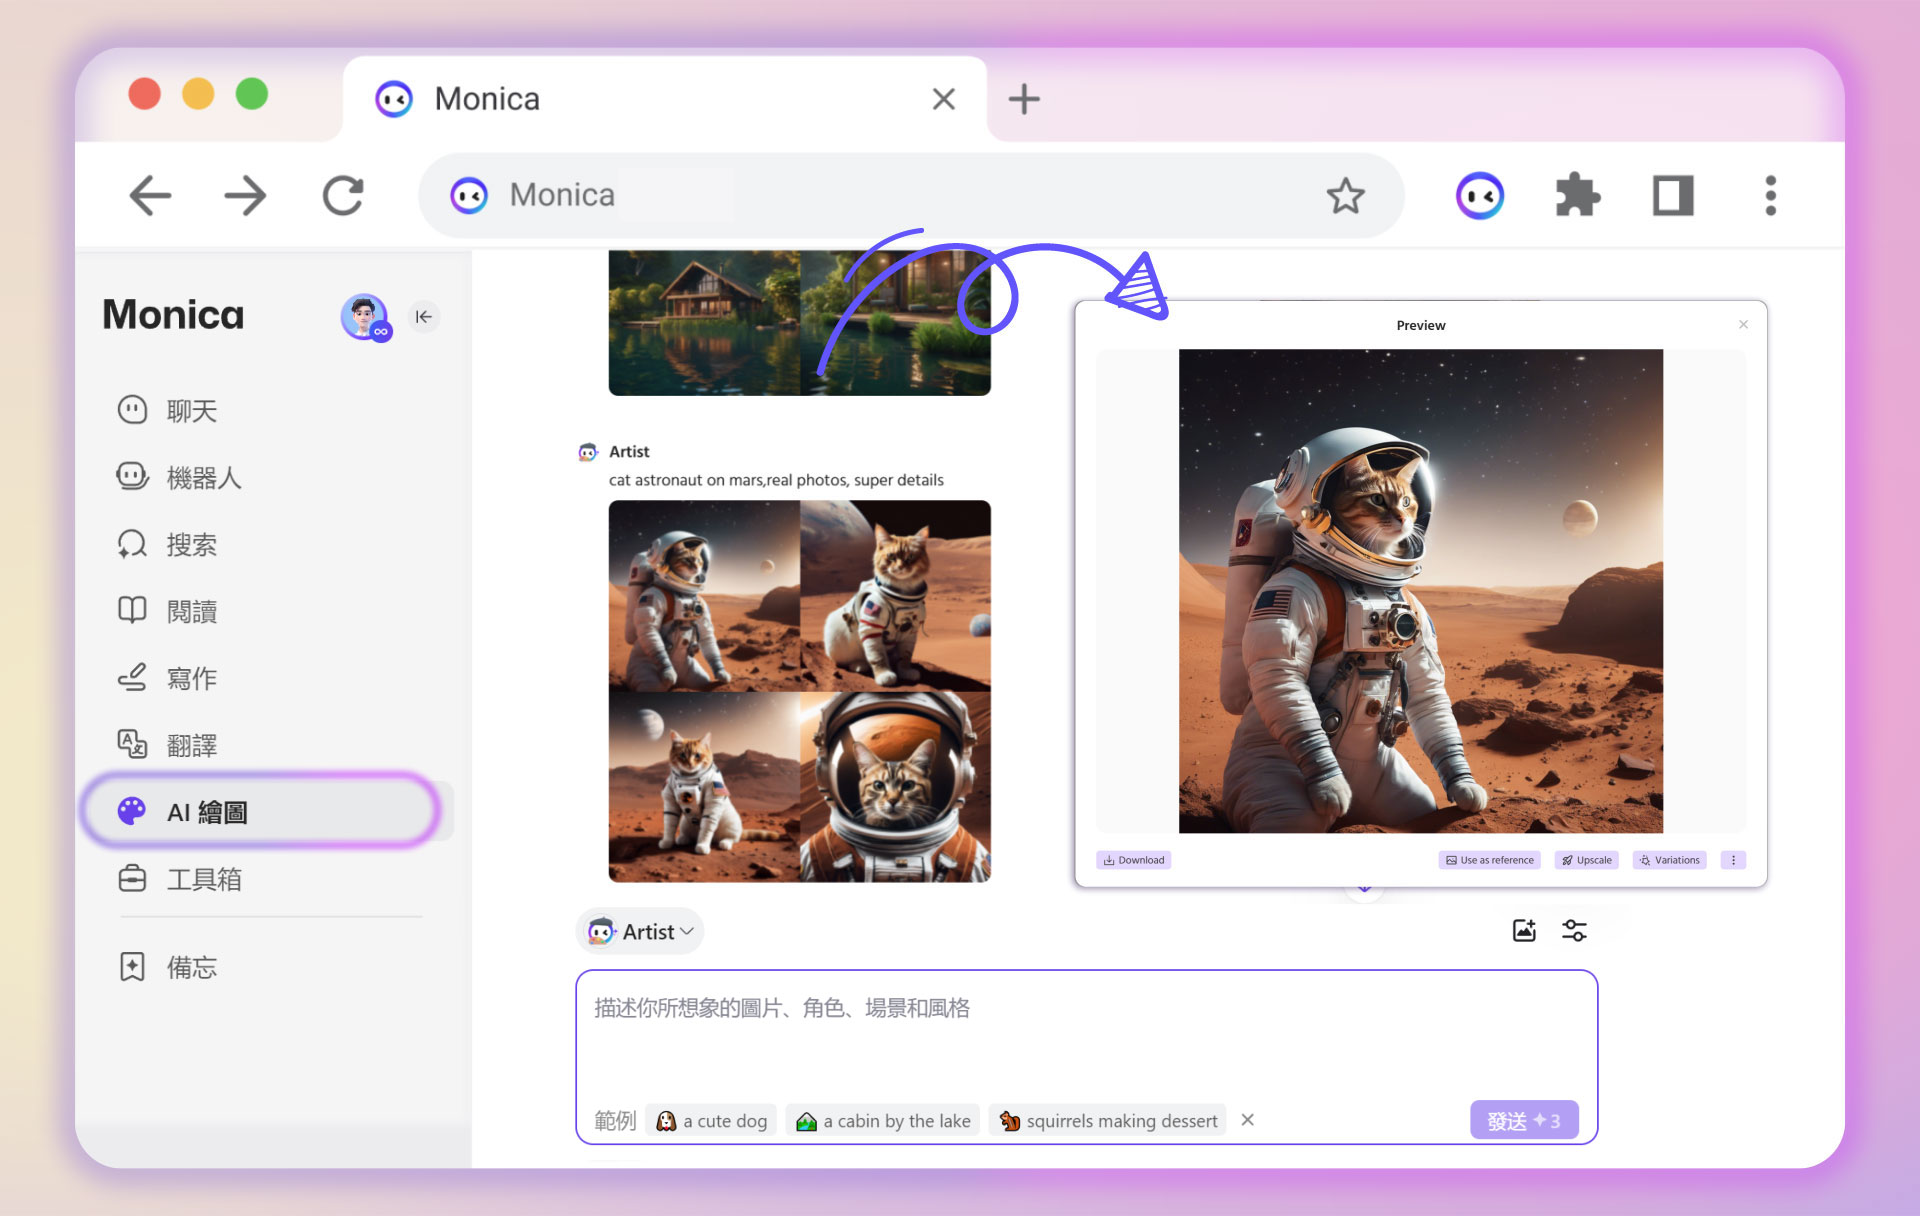Open the image settings sliders icon
Screen dimensions: 1920x1216
tap(1574, 931)
